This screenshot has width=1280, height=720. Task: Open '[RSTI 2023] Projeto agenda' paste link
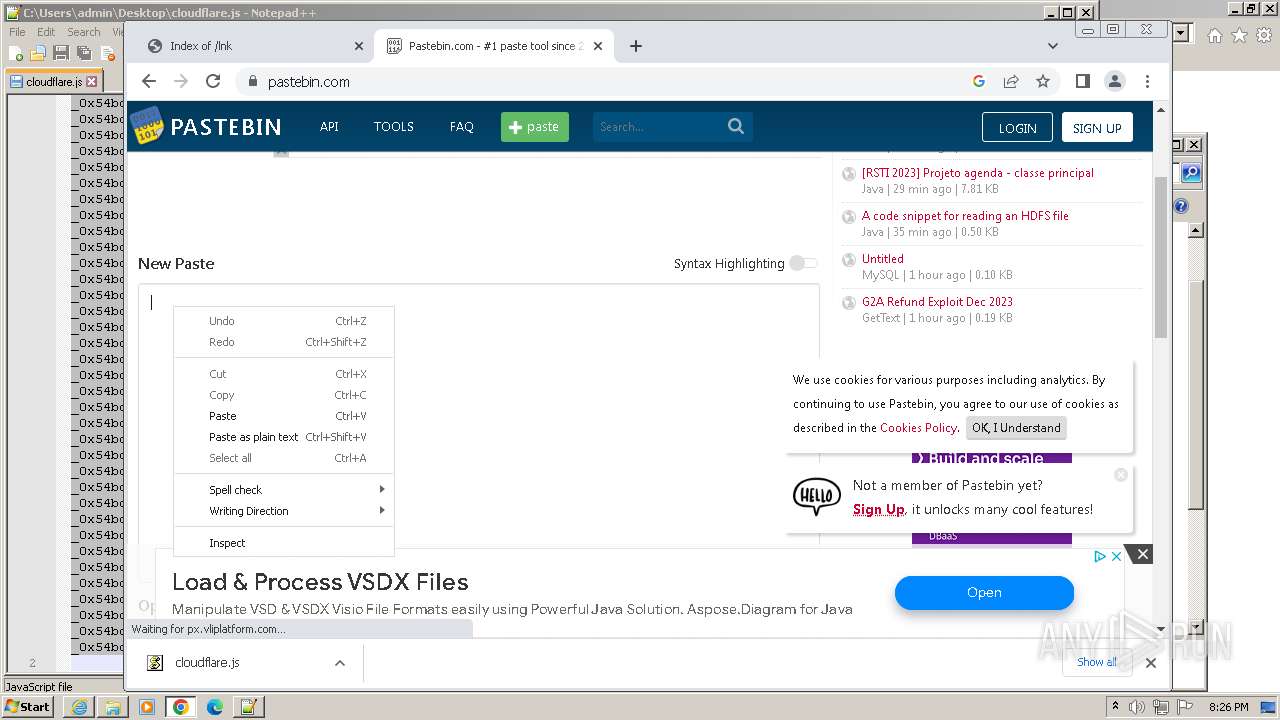977,173
